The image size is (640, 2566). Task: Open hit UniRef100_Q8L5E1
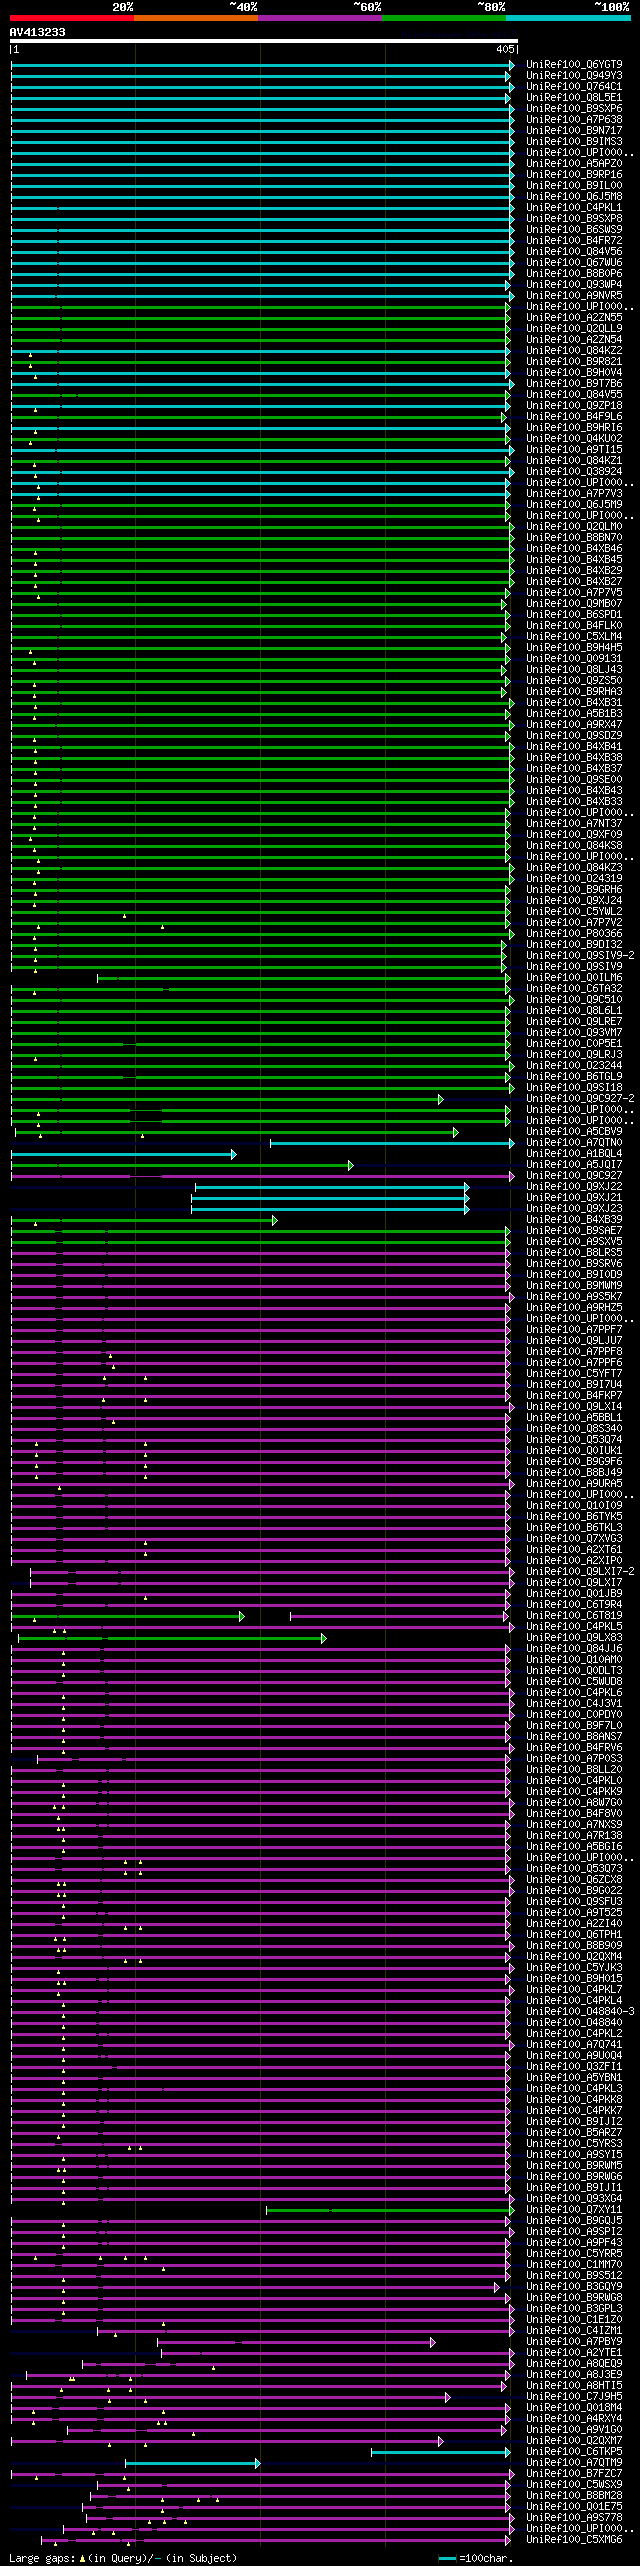click(x=574, y=98)
